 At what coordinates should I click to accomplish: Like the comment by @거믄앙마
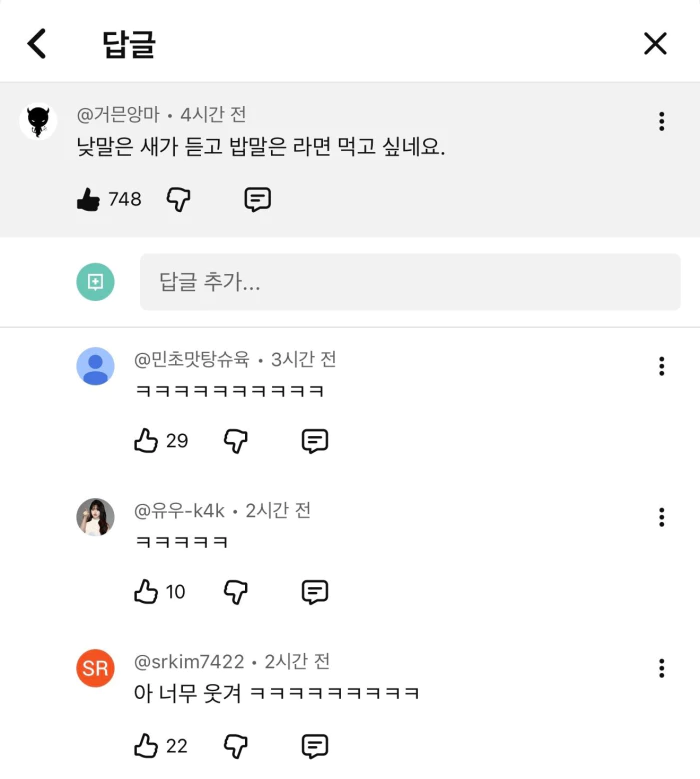[89, 200]
